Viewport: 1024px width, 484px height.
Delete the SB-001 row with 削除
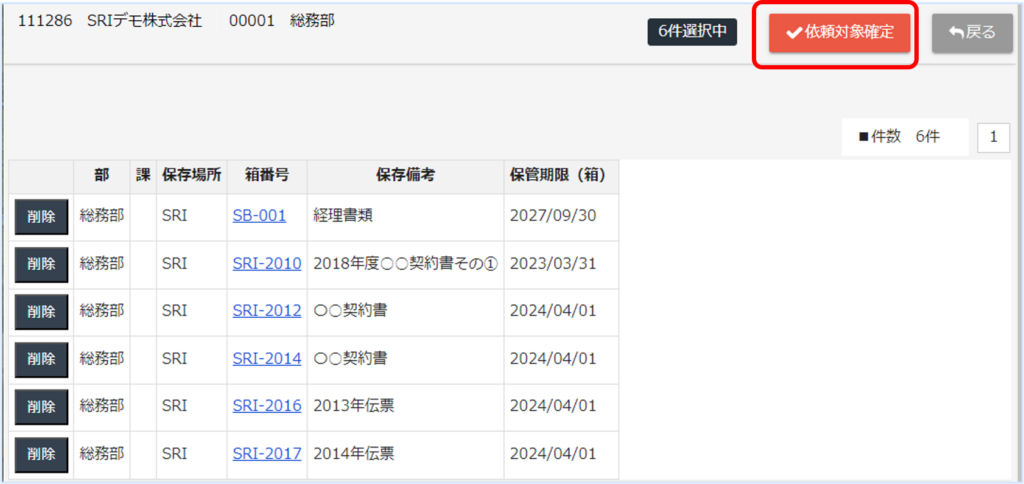(41, 217)
